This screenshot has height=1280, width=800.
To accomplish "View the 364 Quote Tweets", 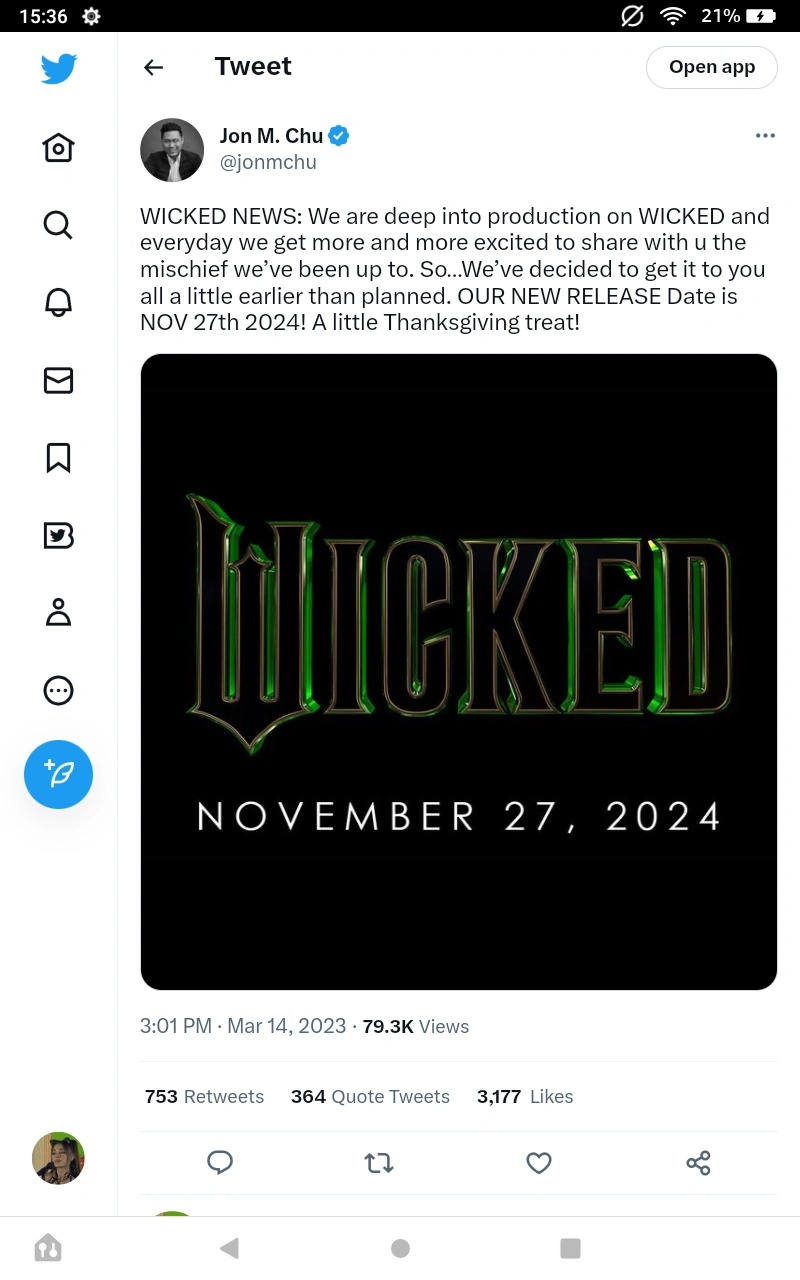I will [x=370, y=1097].
